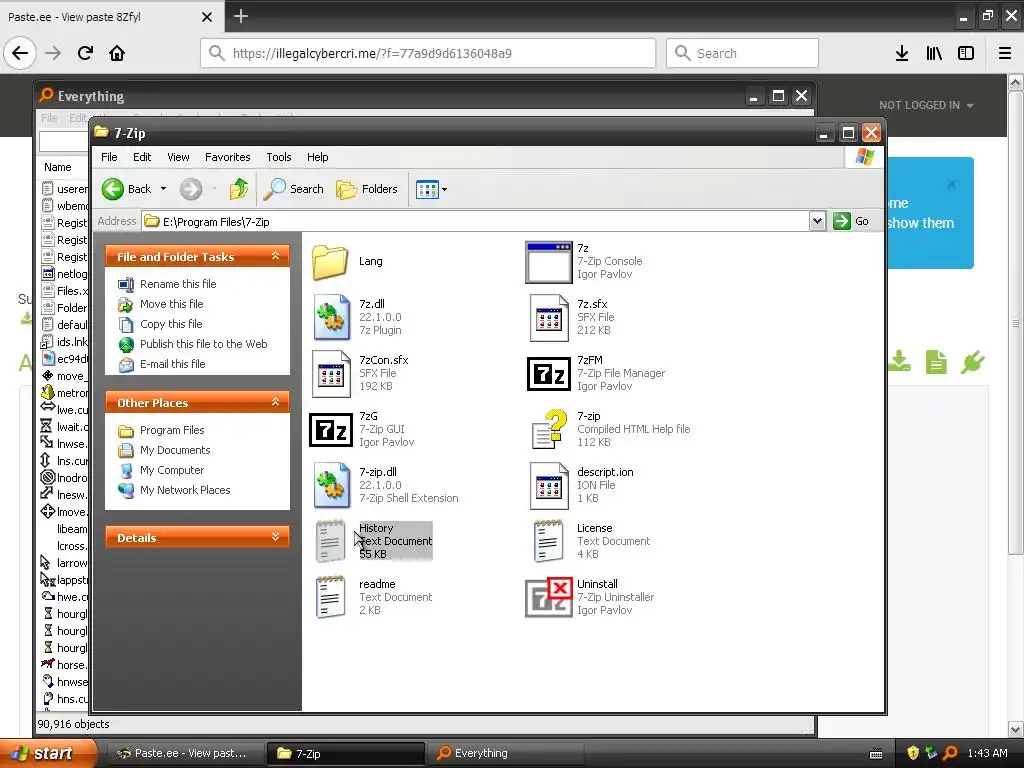
Task: Click E-mail this file link
Action: (x=172, y=364)
